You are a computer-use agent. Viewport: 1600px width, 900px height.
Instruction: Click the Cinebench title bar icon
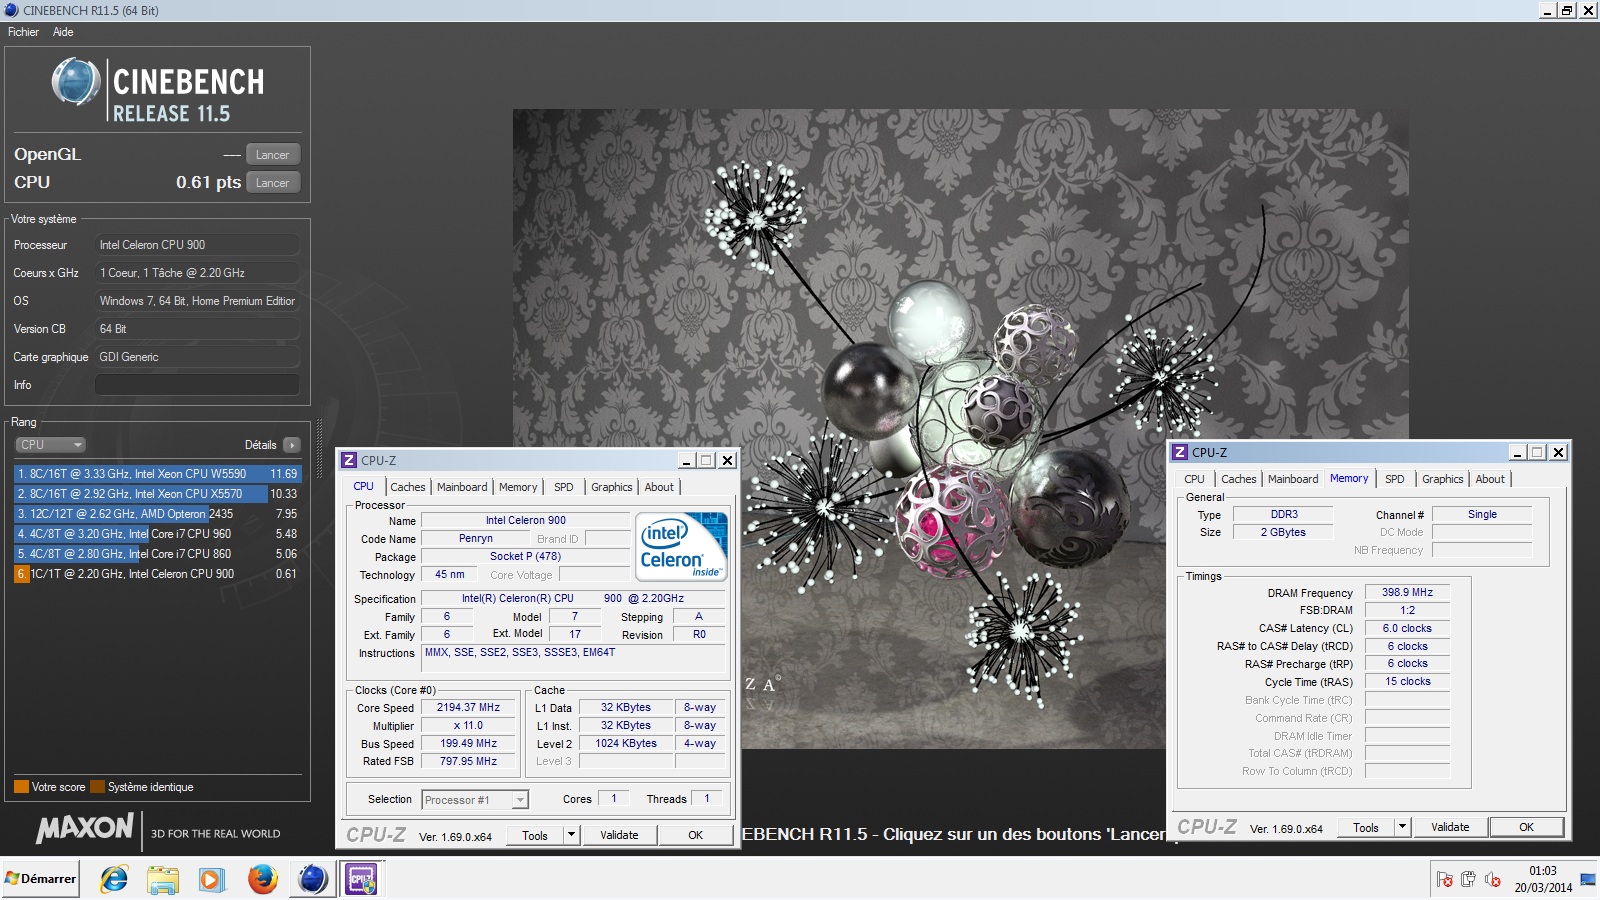click(11, 10)
